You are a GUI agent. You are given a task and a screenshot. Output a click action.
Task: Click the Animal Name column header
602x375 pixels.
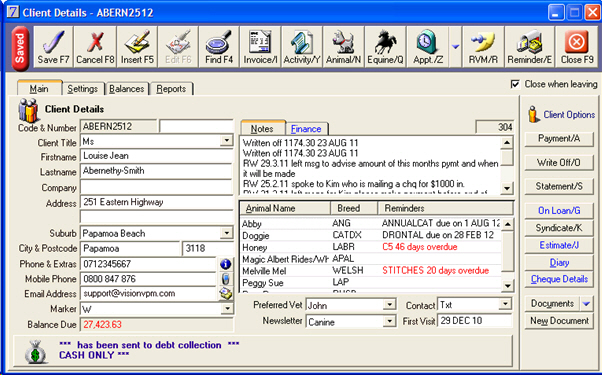pyautogui.click(x=286, y=208)
